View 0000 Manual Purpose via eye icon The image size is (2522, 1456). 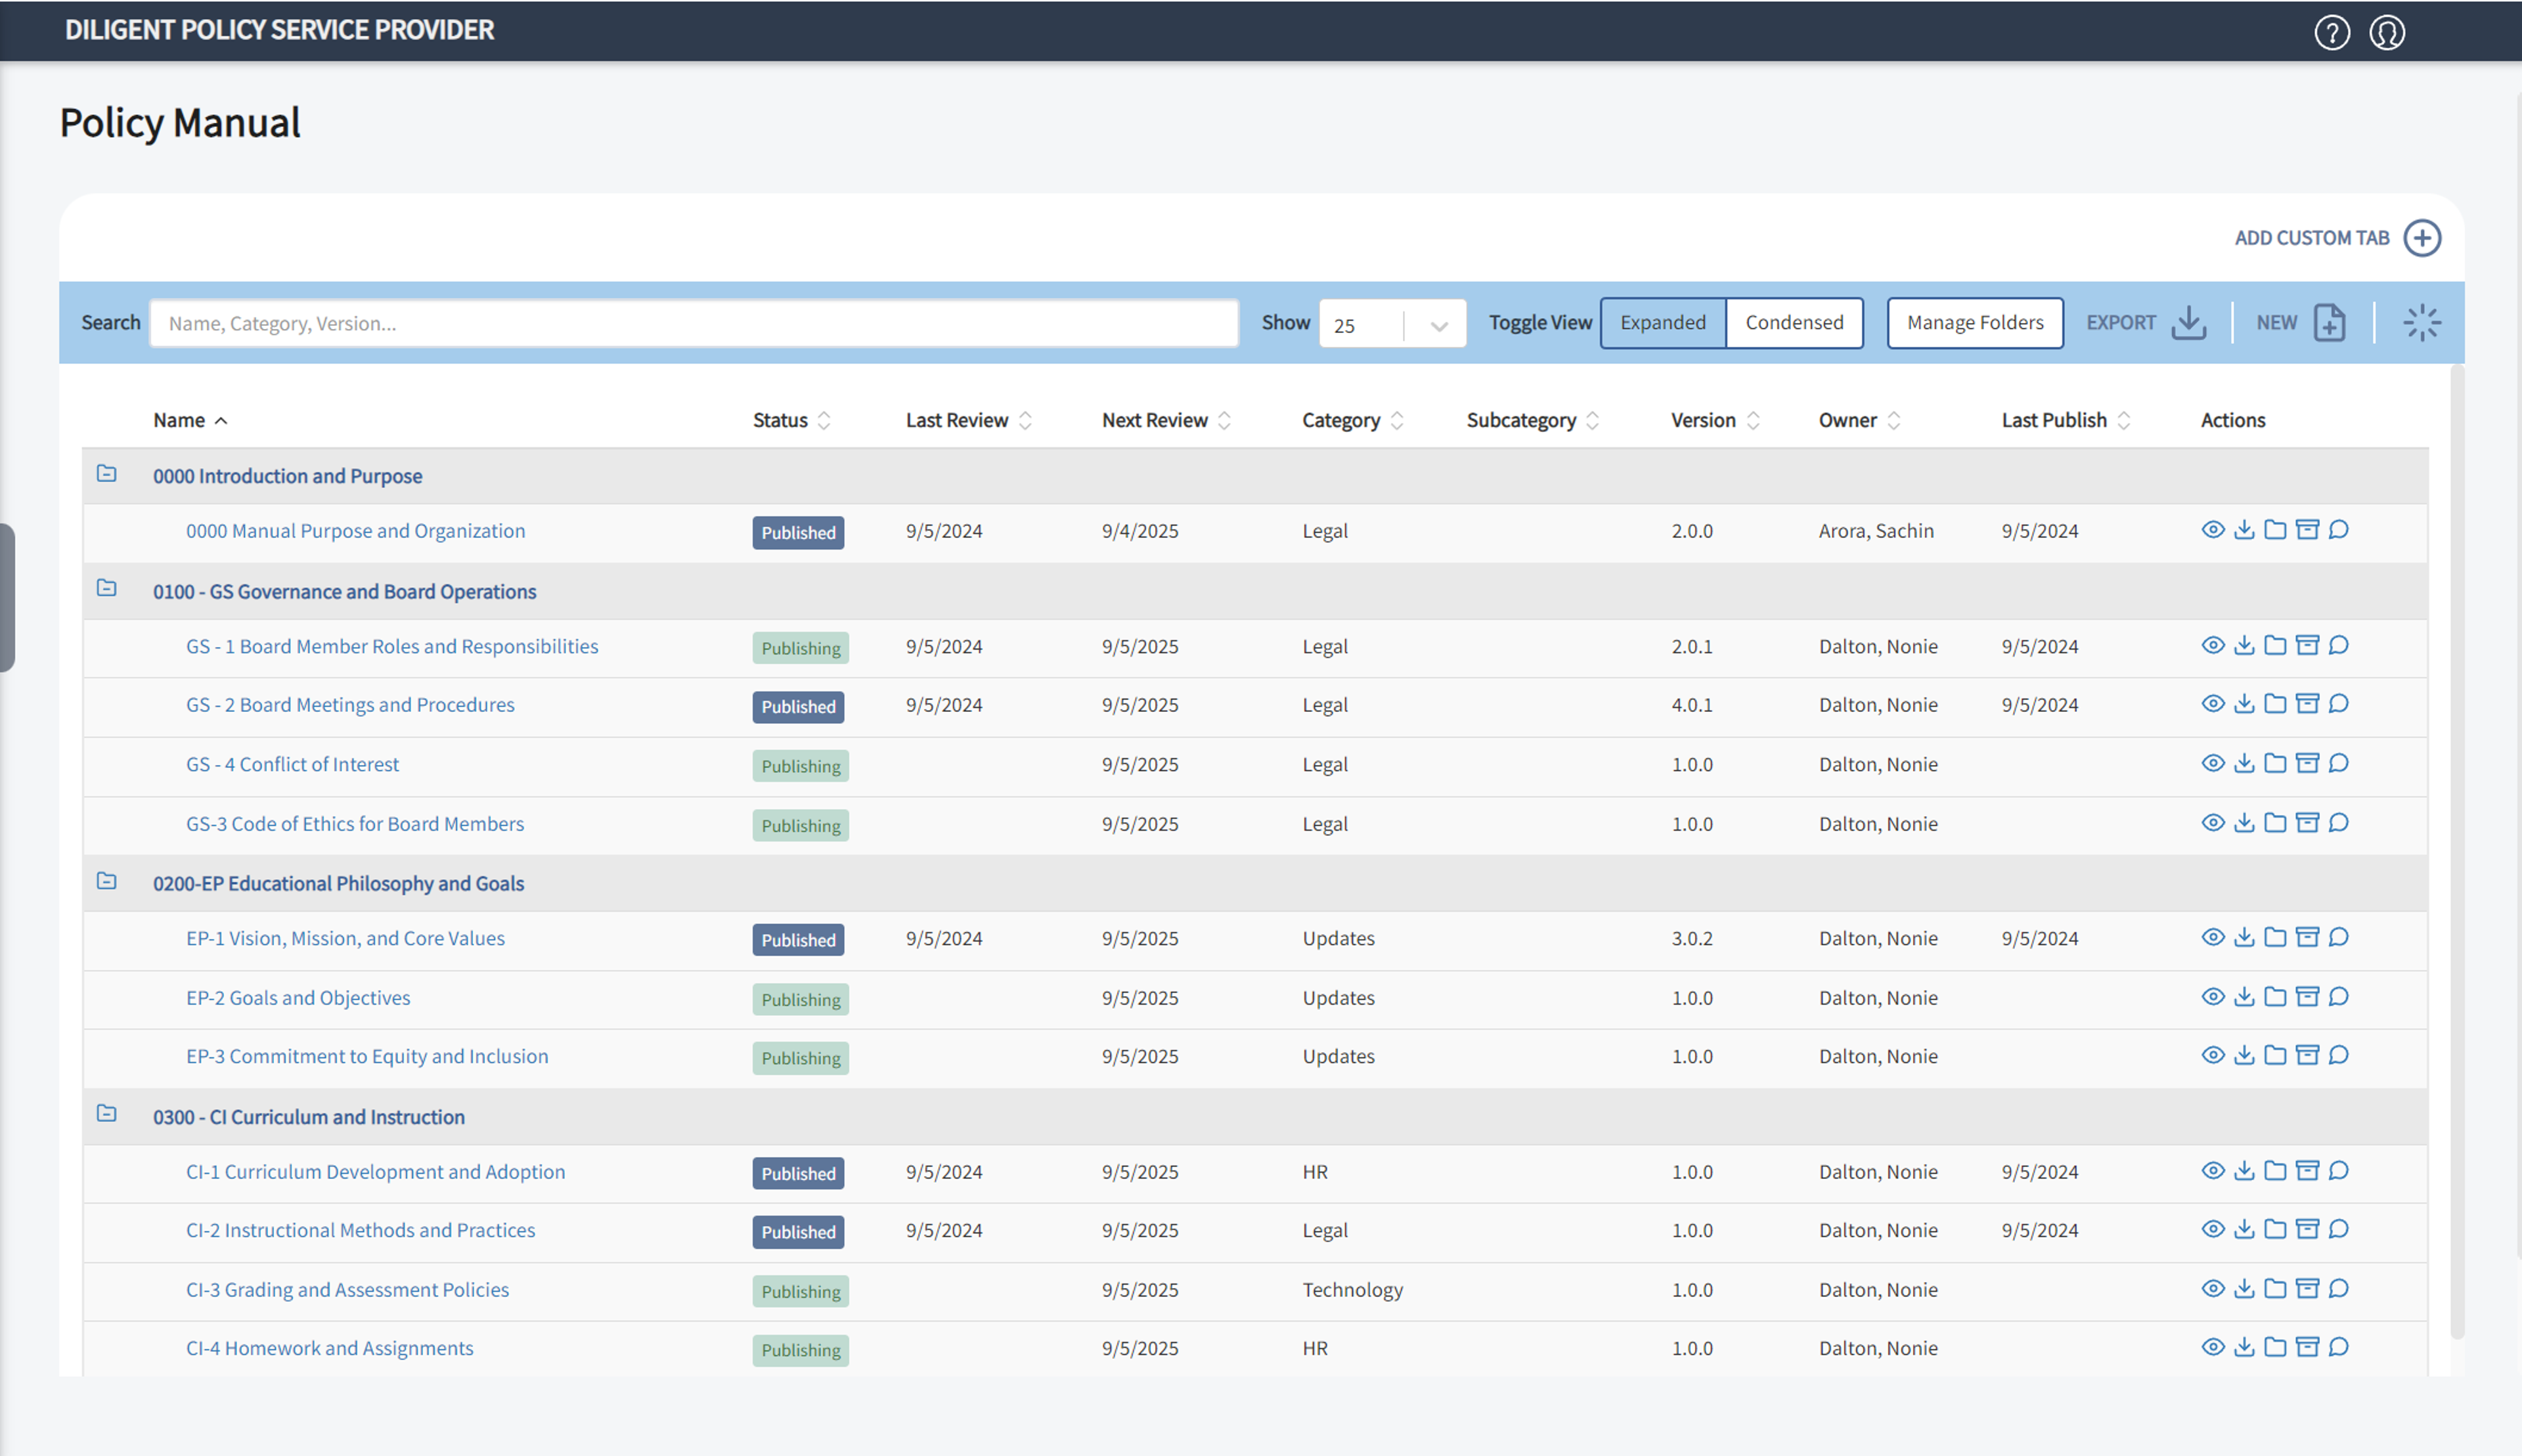pos(2213,530)
